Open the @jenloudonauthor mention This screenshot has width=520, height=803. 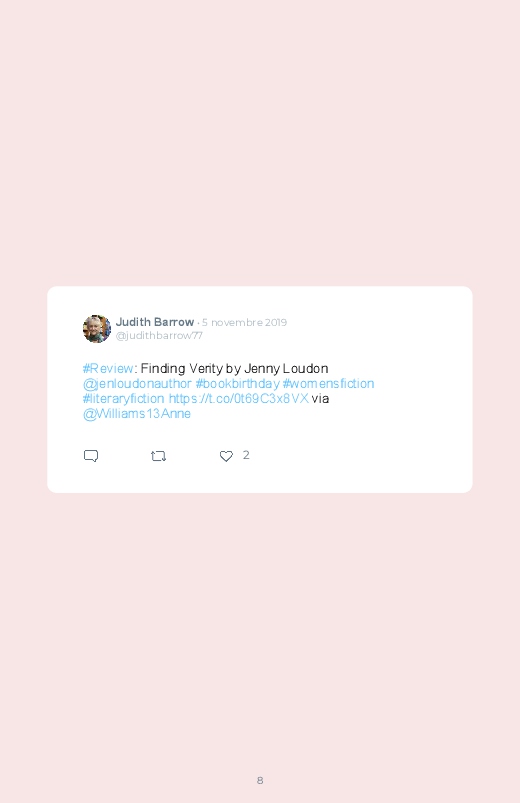(137, 384)
